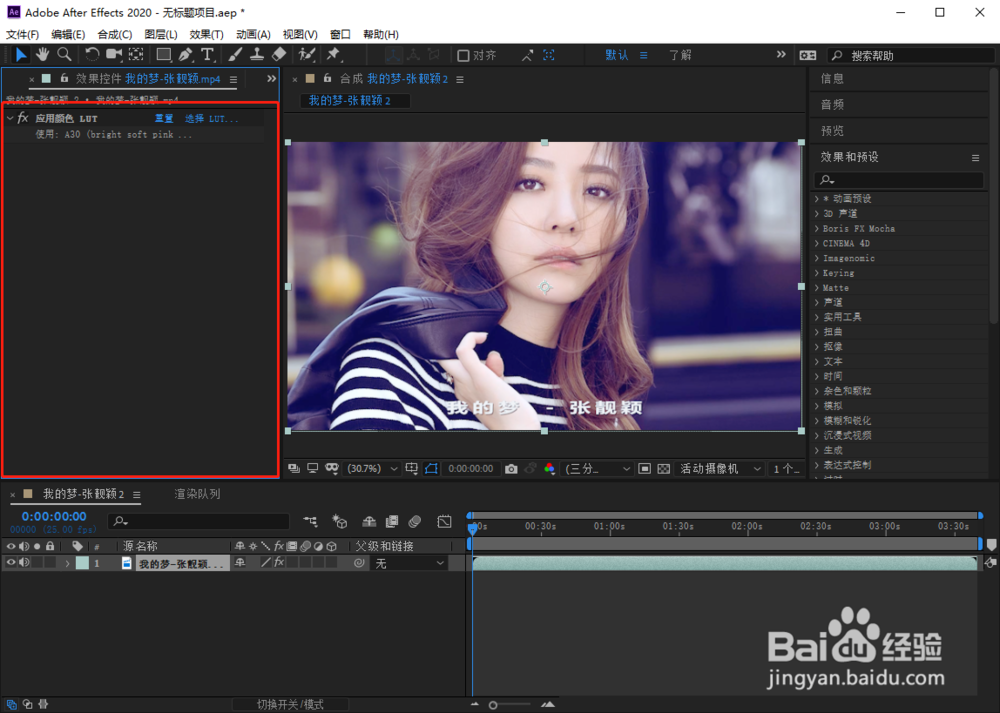This screenshot has height=713, width=1000.
Task: Select the Eraser tool
Action: pos(279,55)
